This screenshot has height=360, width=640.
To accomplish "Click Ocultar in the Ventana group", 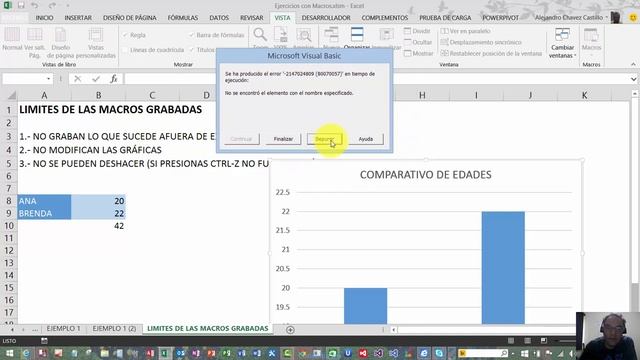I will point(418,42).
